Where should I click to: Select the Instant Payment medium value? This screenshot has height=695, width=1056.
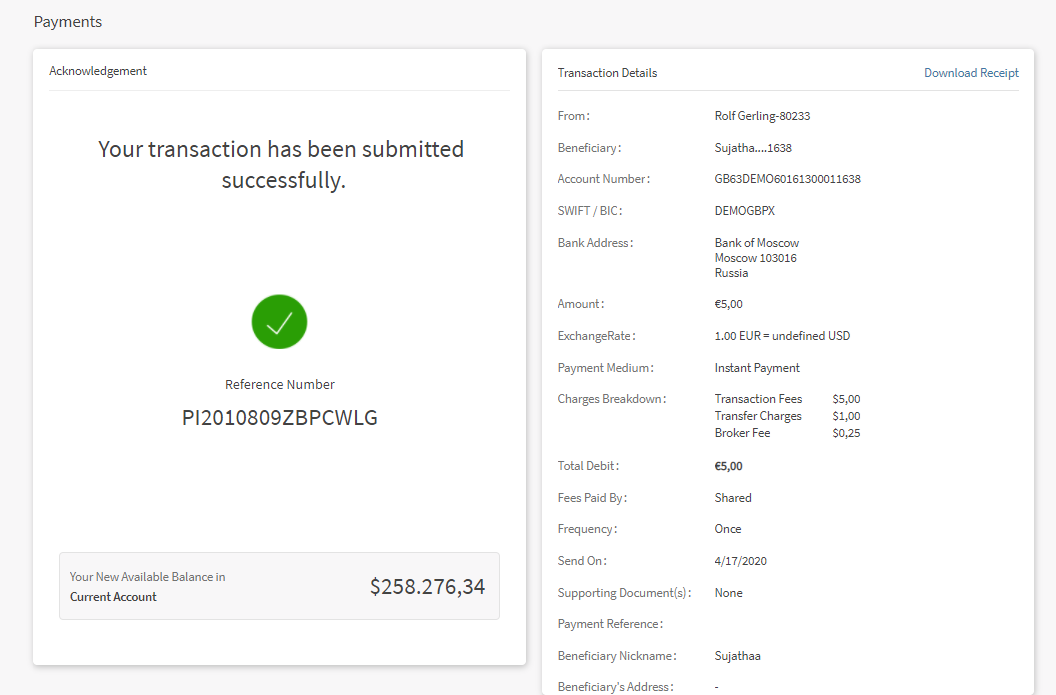click(757, 368)
